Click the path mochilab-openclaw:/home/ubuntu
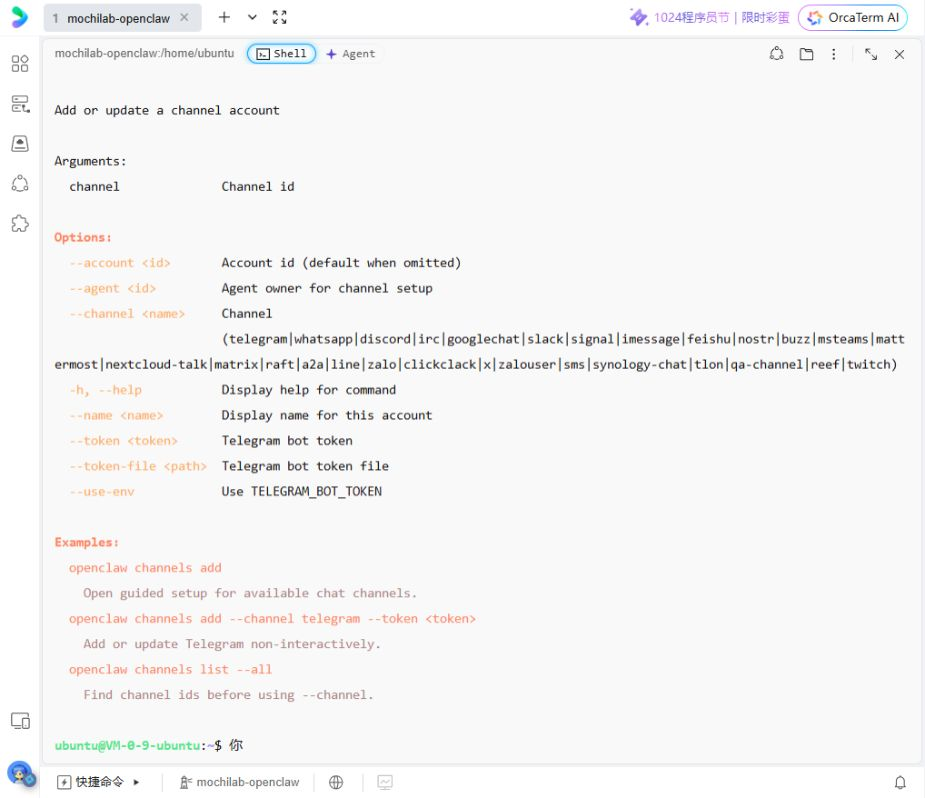The width and height of the screenshot is (925, 798). 145,54
